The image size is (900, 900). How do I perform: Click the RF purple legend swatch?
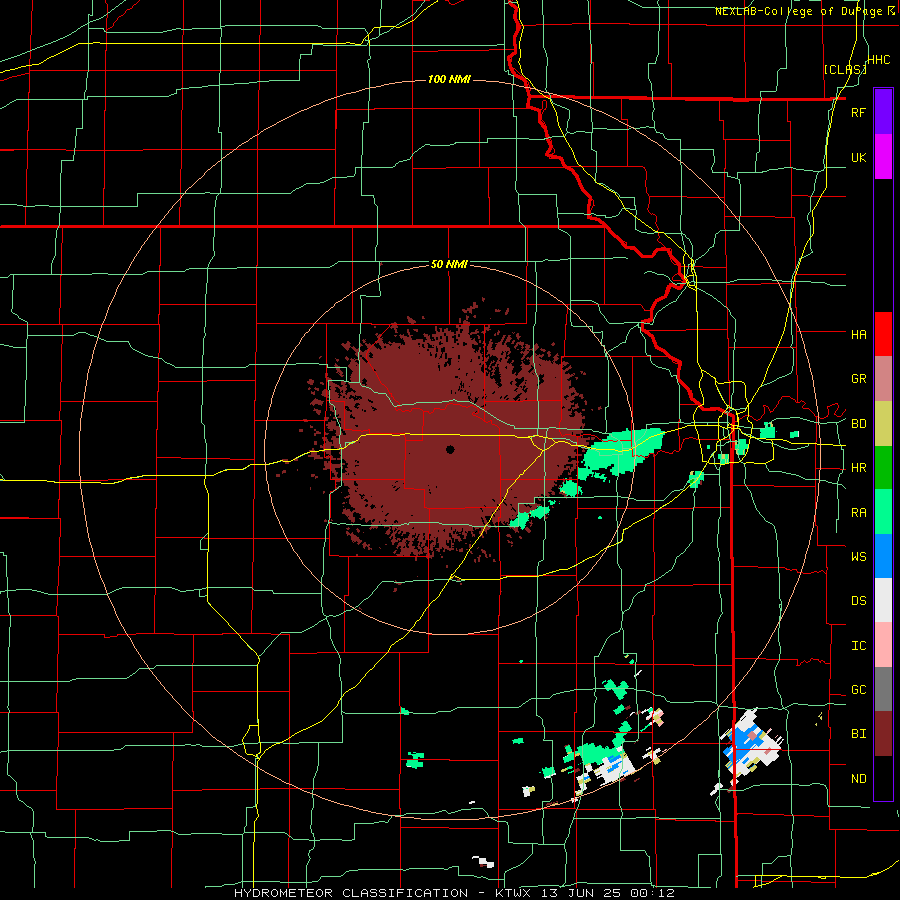[883, 112]
